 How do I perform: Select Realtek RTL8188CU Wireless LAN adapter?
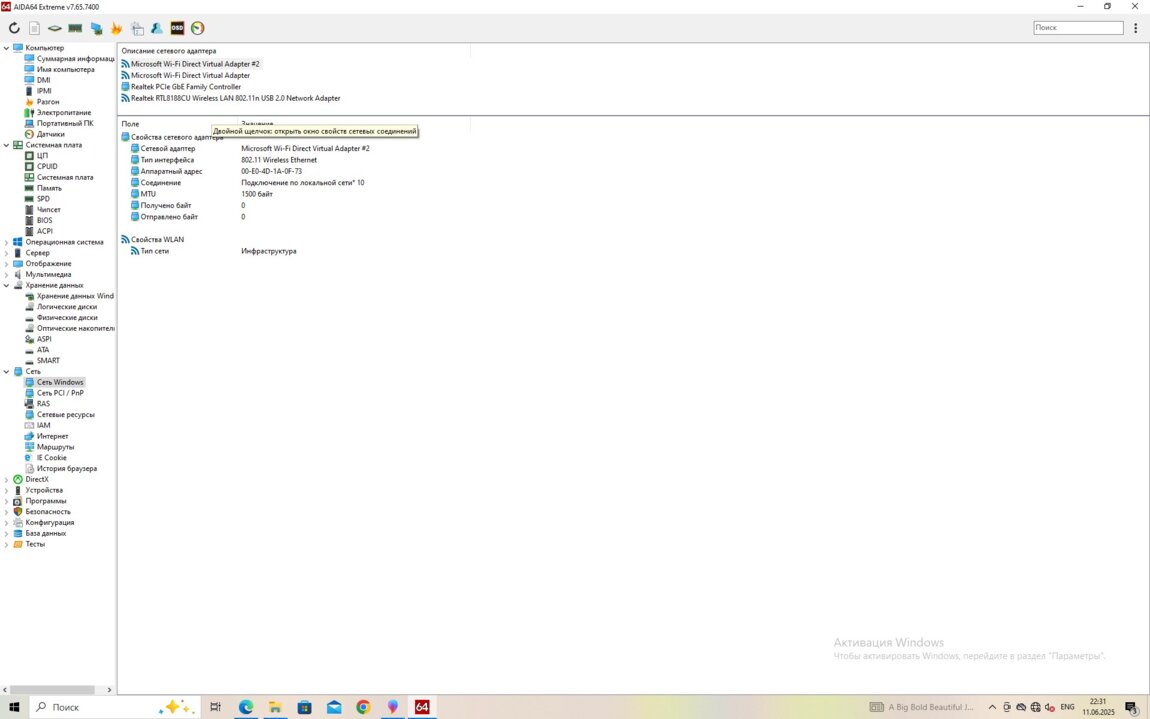235,98
